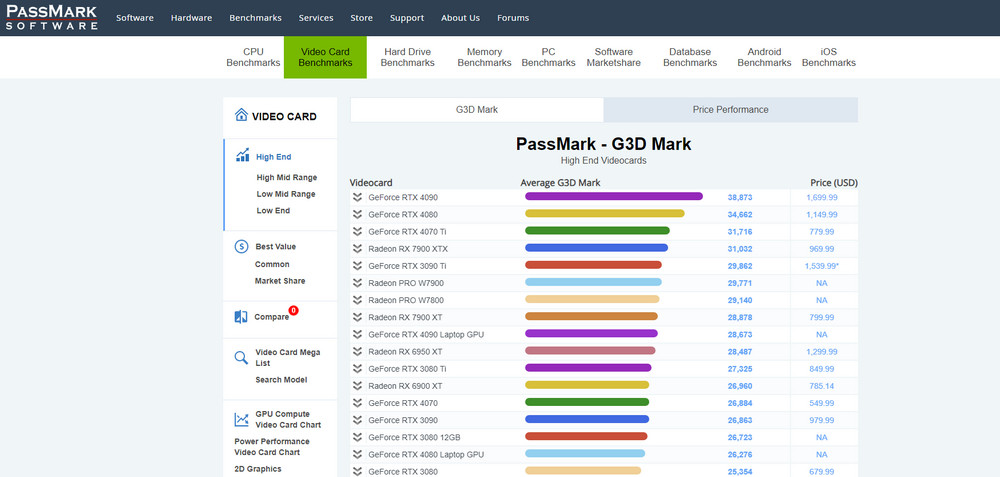Click the GeForce RTX 4080 yellow bar
The image size is (1000, 477).
pos(605,214)
